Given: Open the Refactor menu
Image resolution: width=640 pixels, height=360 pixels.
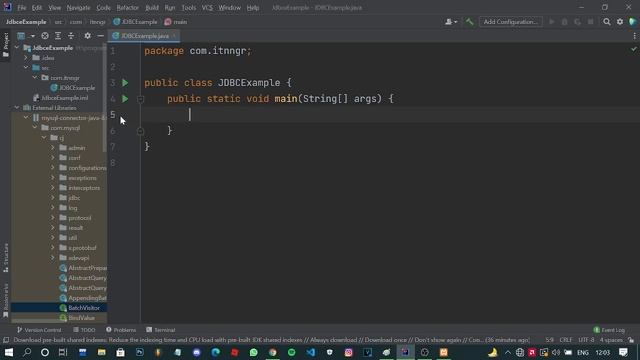Looking at the screenshot, I should click(127, 8).
